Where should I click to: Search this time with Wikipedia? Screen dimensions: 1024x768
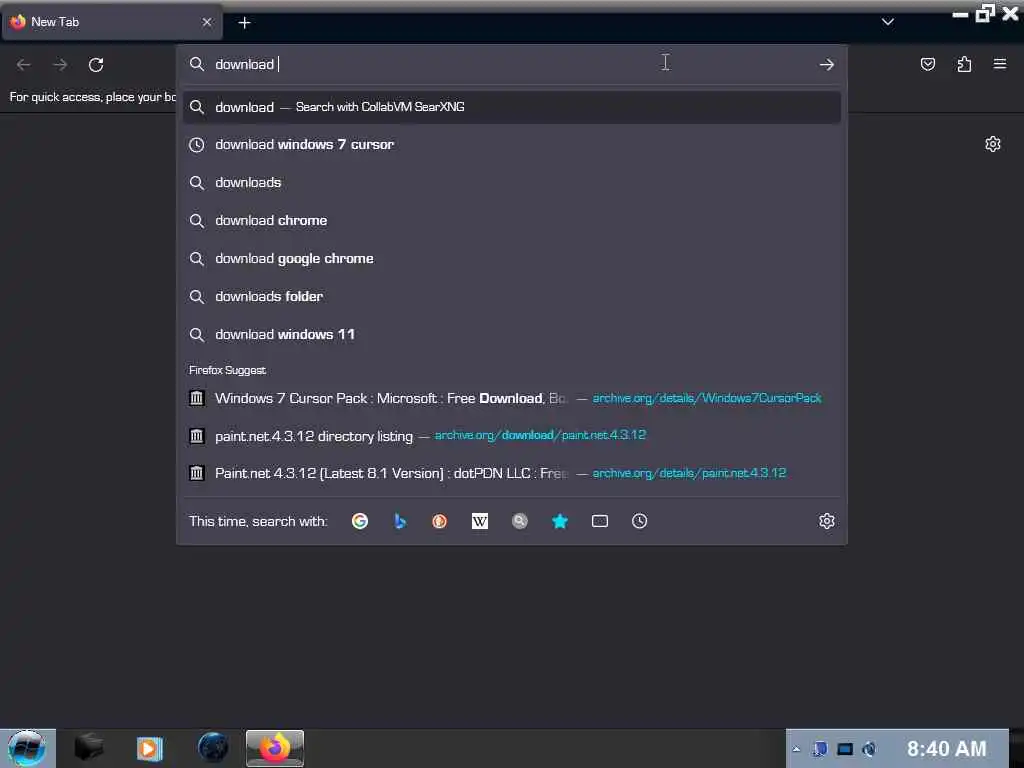(x=479, y=520)
